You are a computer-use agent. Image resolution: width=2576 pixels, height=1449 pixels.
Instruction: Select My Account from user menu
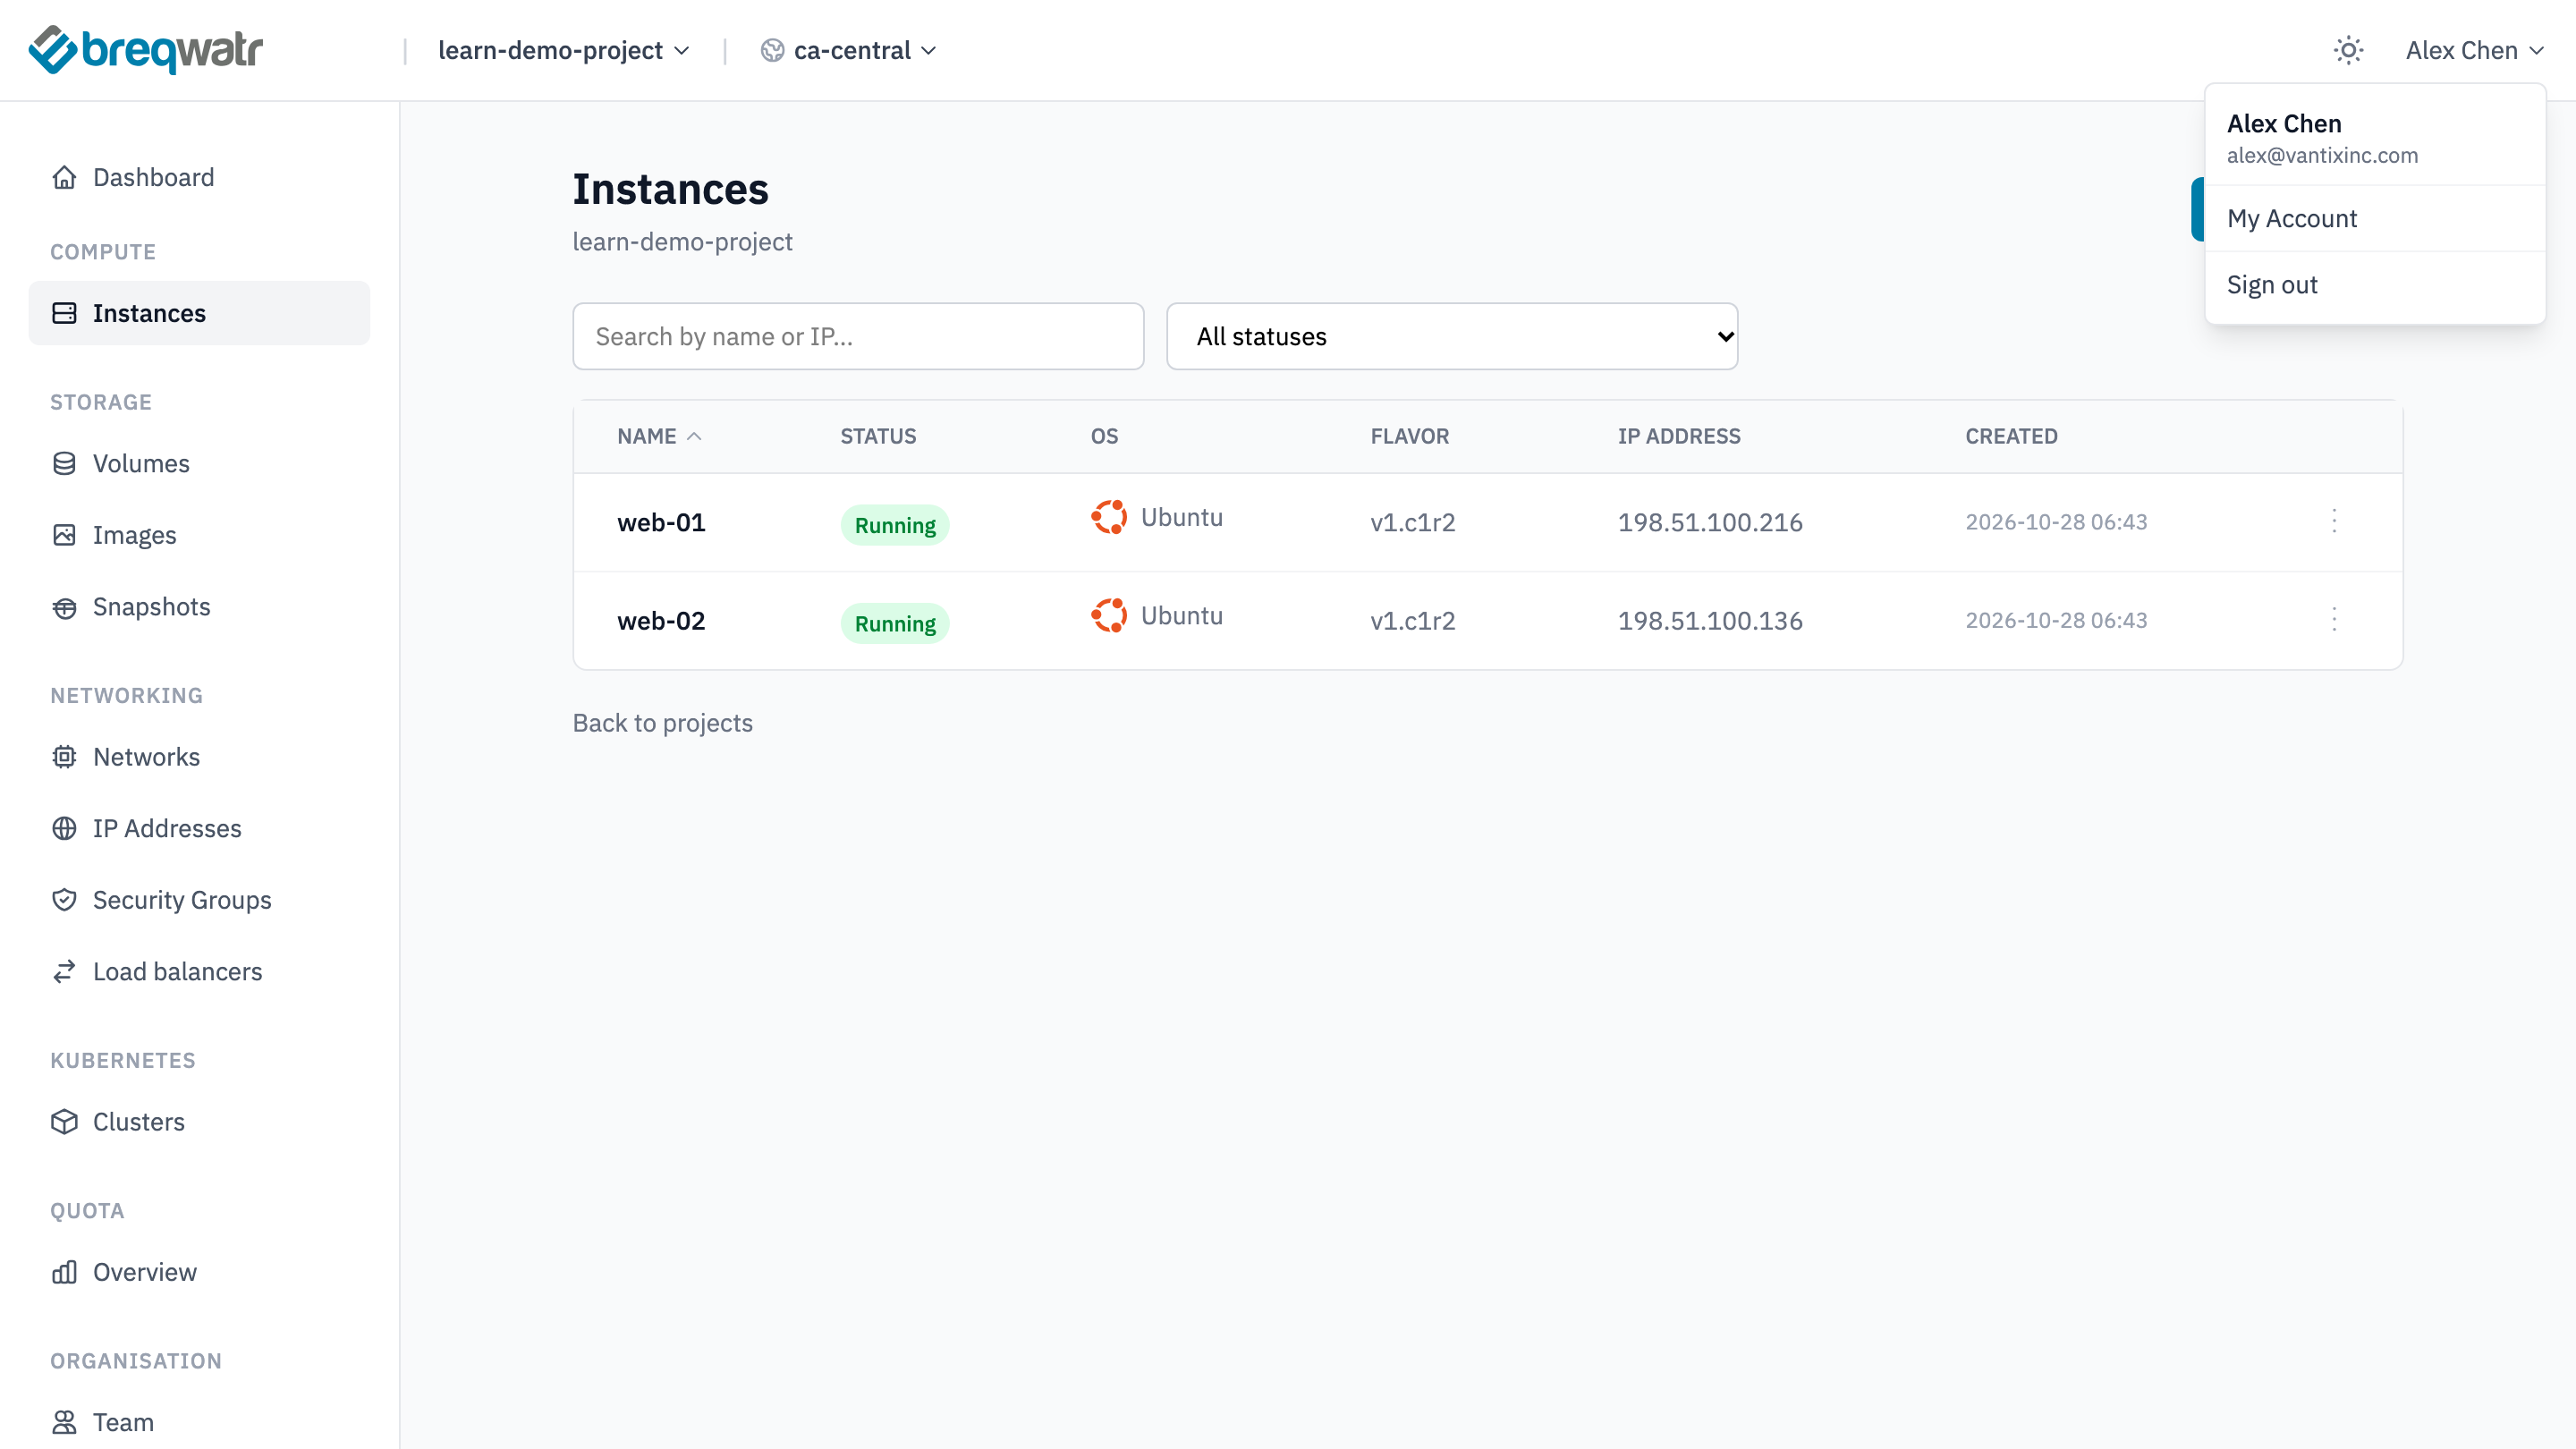coord(2375,218)
